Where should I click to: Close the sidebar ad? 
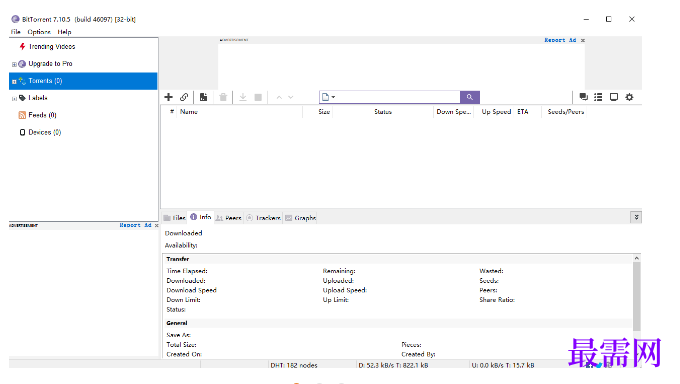coord(157,226)
